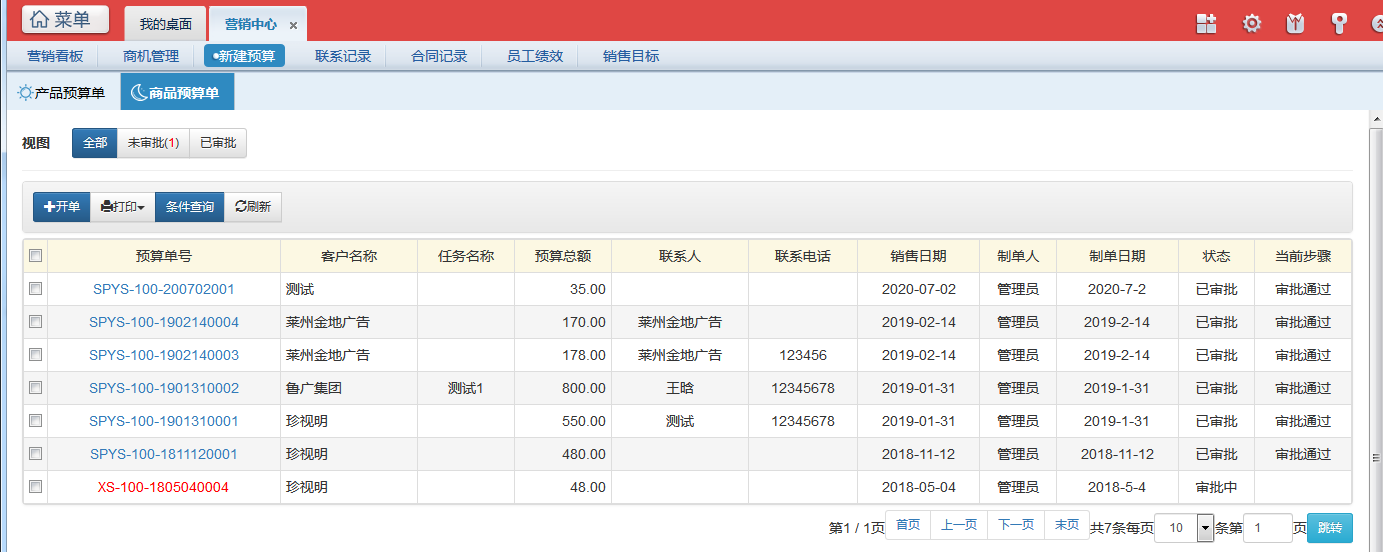The width and height of the screenshot is (1383, 552).
Task: Open 联系记录 menu item
Action: [343, 56]
